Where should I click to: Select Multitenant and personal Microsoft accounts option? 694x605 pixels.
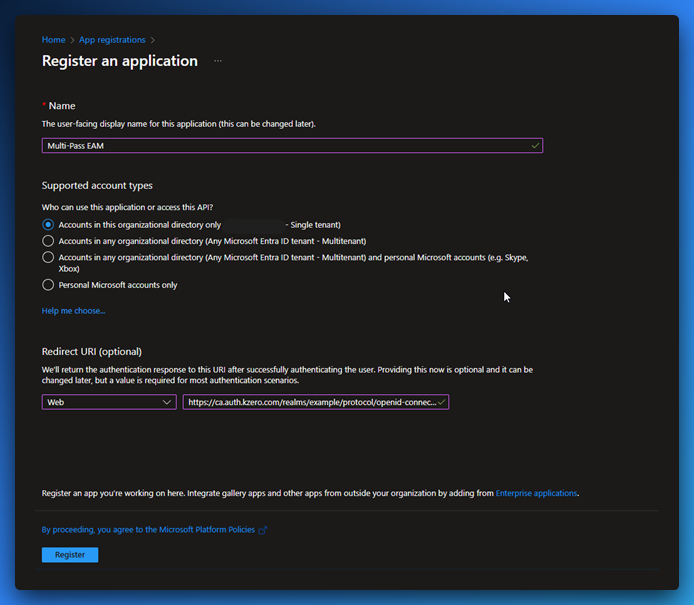48,258
